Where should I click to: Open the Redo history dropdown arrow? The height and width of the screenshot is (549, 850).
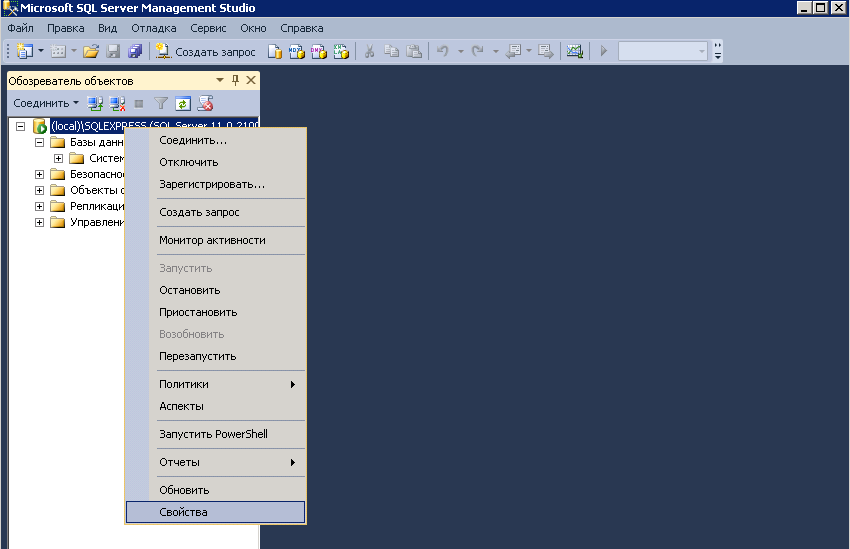pos(495,51)
